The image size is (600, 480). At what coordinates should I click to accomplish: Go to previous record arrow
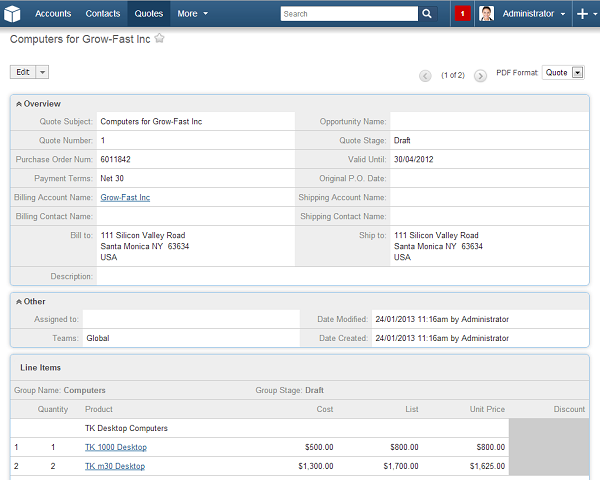425,75
